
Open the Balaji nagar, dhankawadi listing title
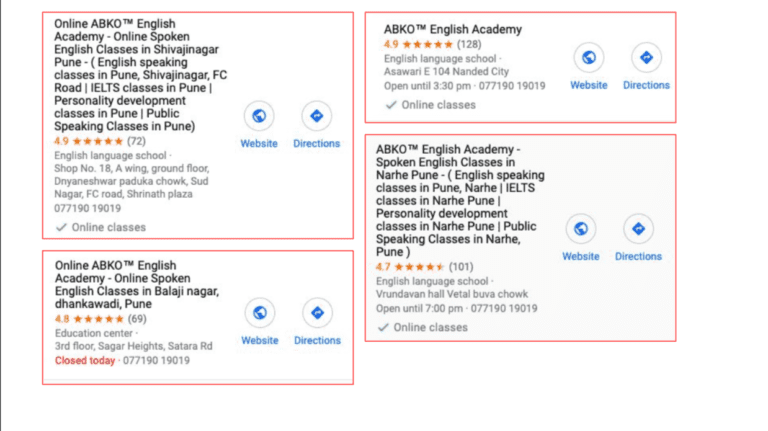tap(137, 285)
